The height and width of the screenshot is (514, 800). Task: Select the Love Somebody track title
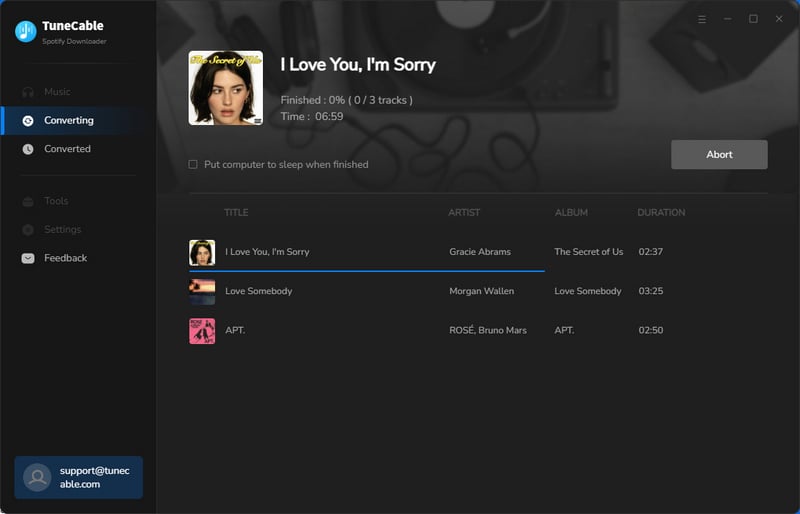point(259,291)
